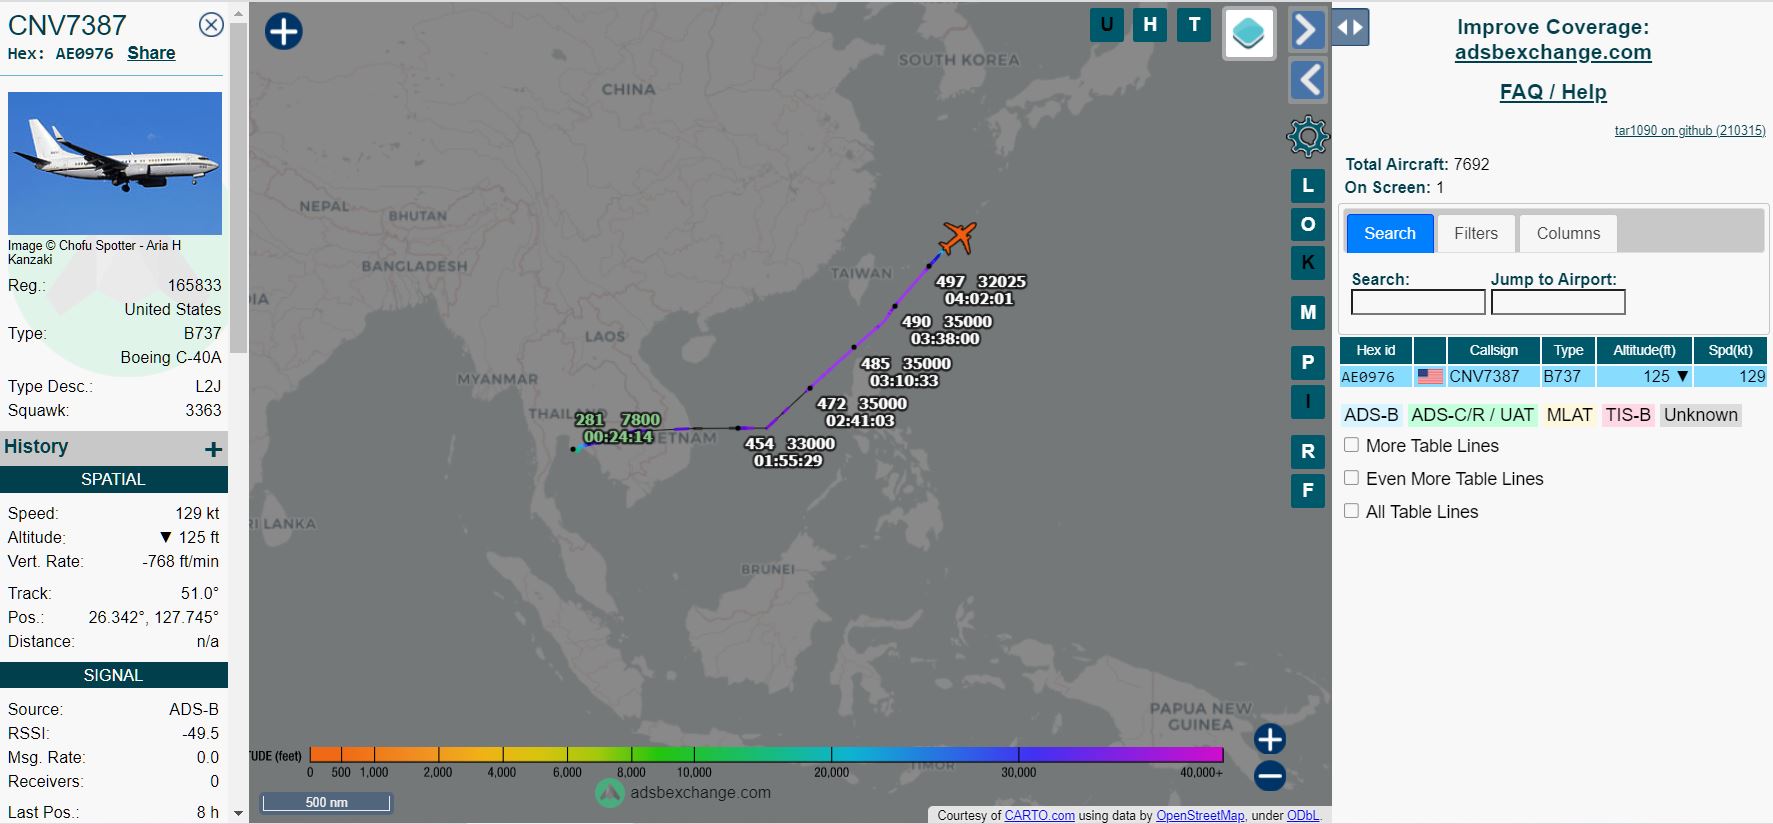
Task: Zoom in the map with the bottom-right plus
Action: pyautogui.click(x=1270, y=739)
